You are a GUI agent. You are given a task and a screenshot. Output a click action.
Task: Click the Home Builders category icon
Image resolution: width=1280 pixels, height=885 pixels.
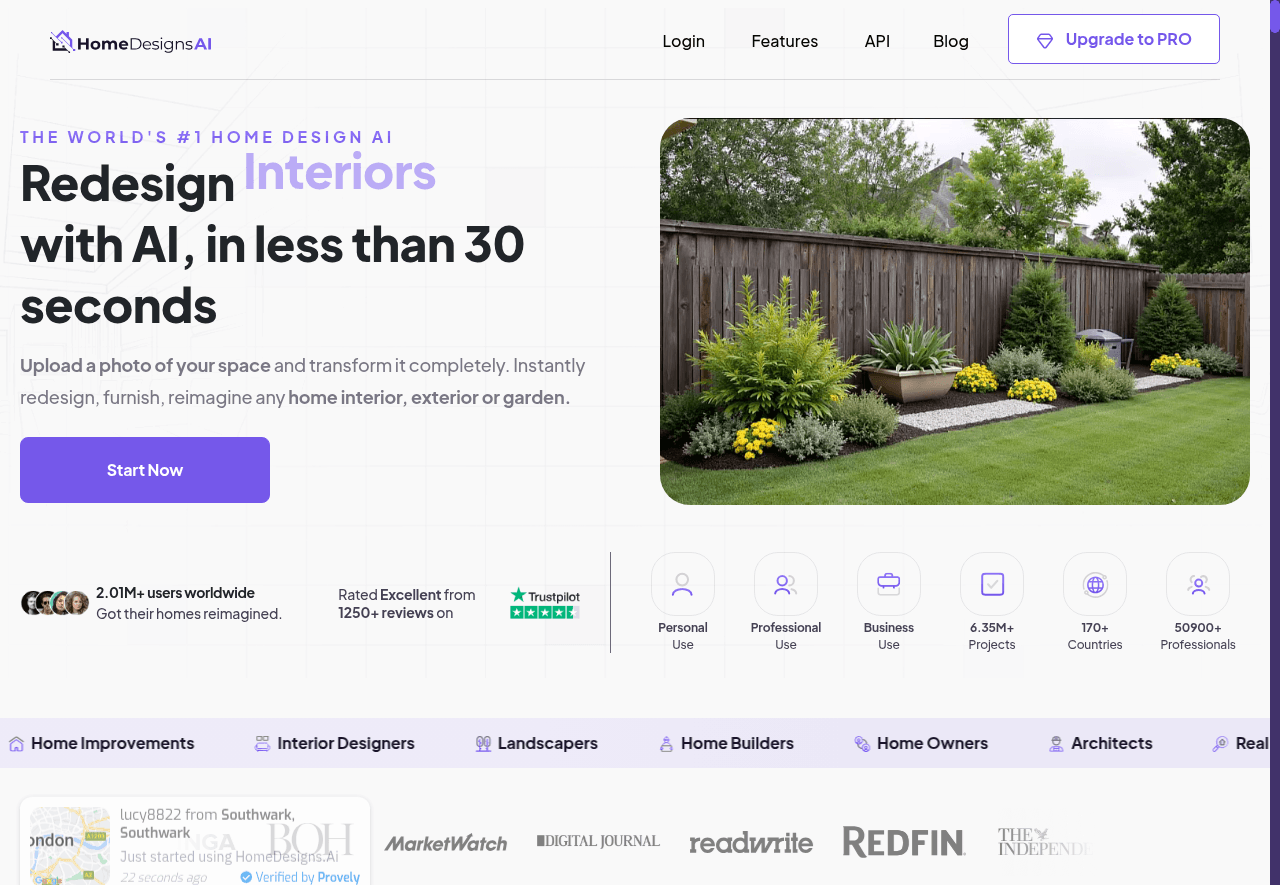click(x=666, y=743)
